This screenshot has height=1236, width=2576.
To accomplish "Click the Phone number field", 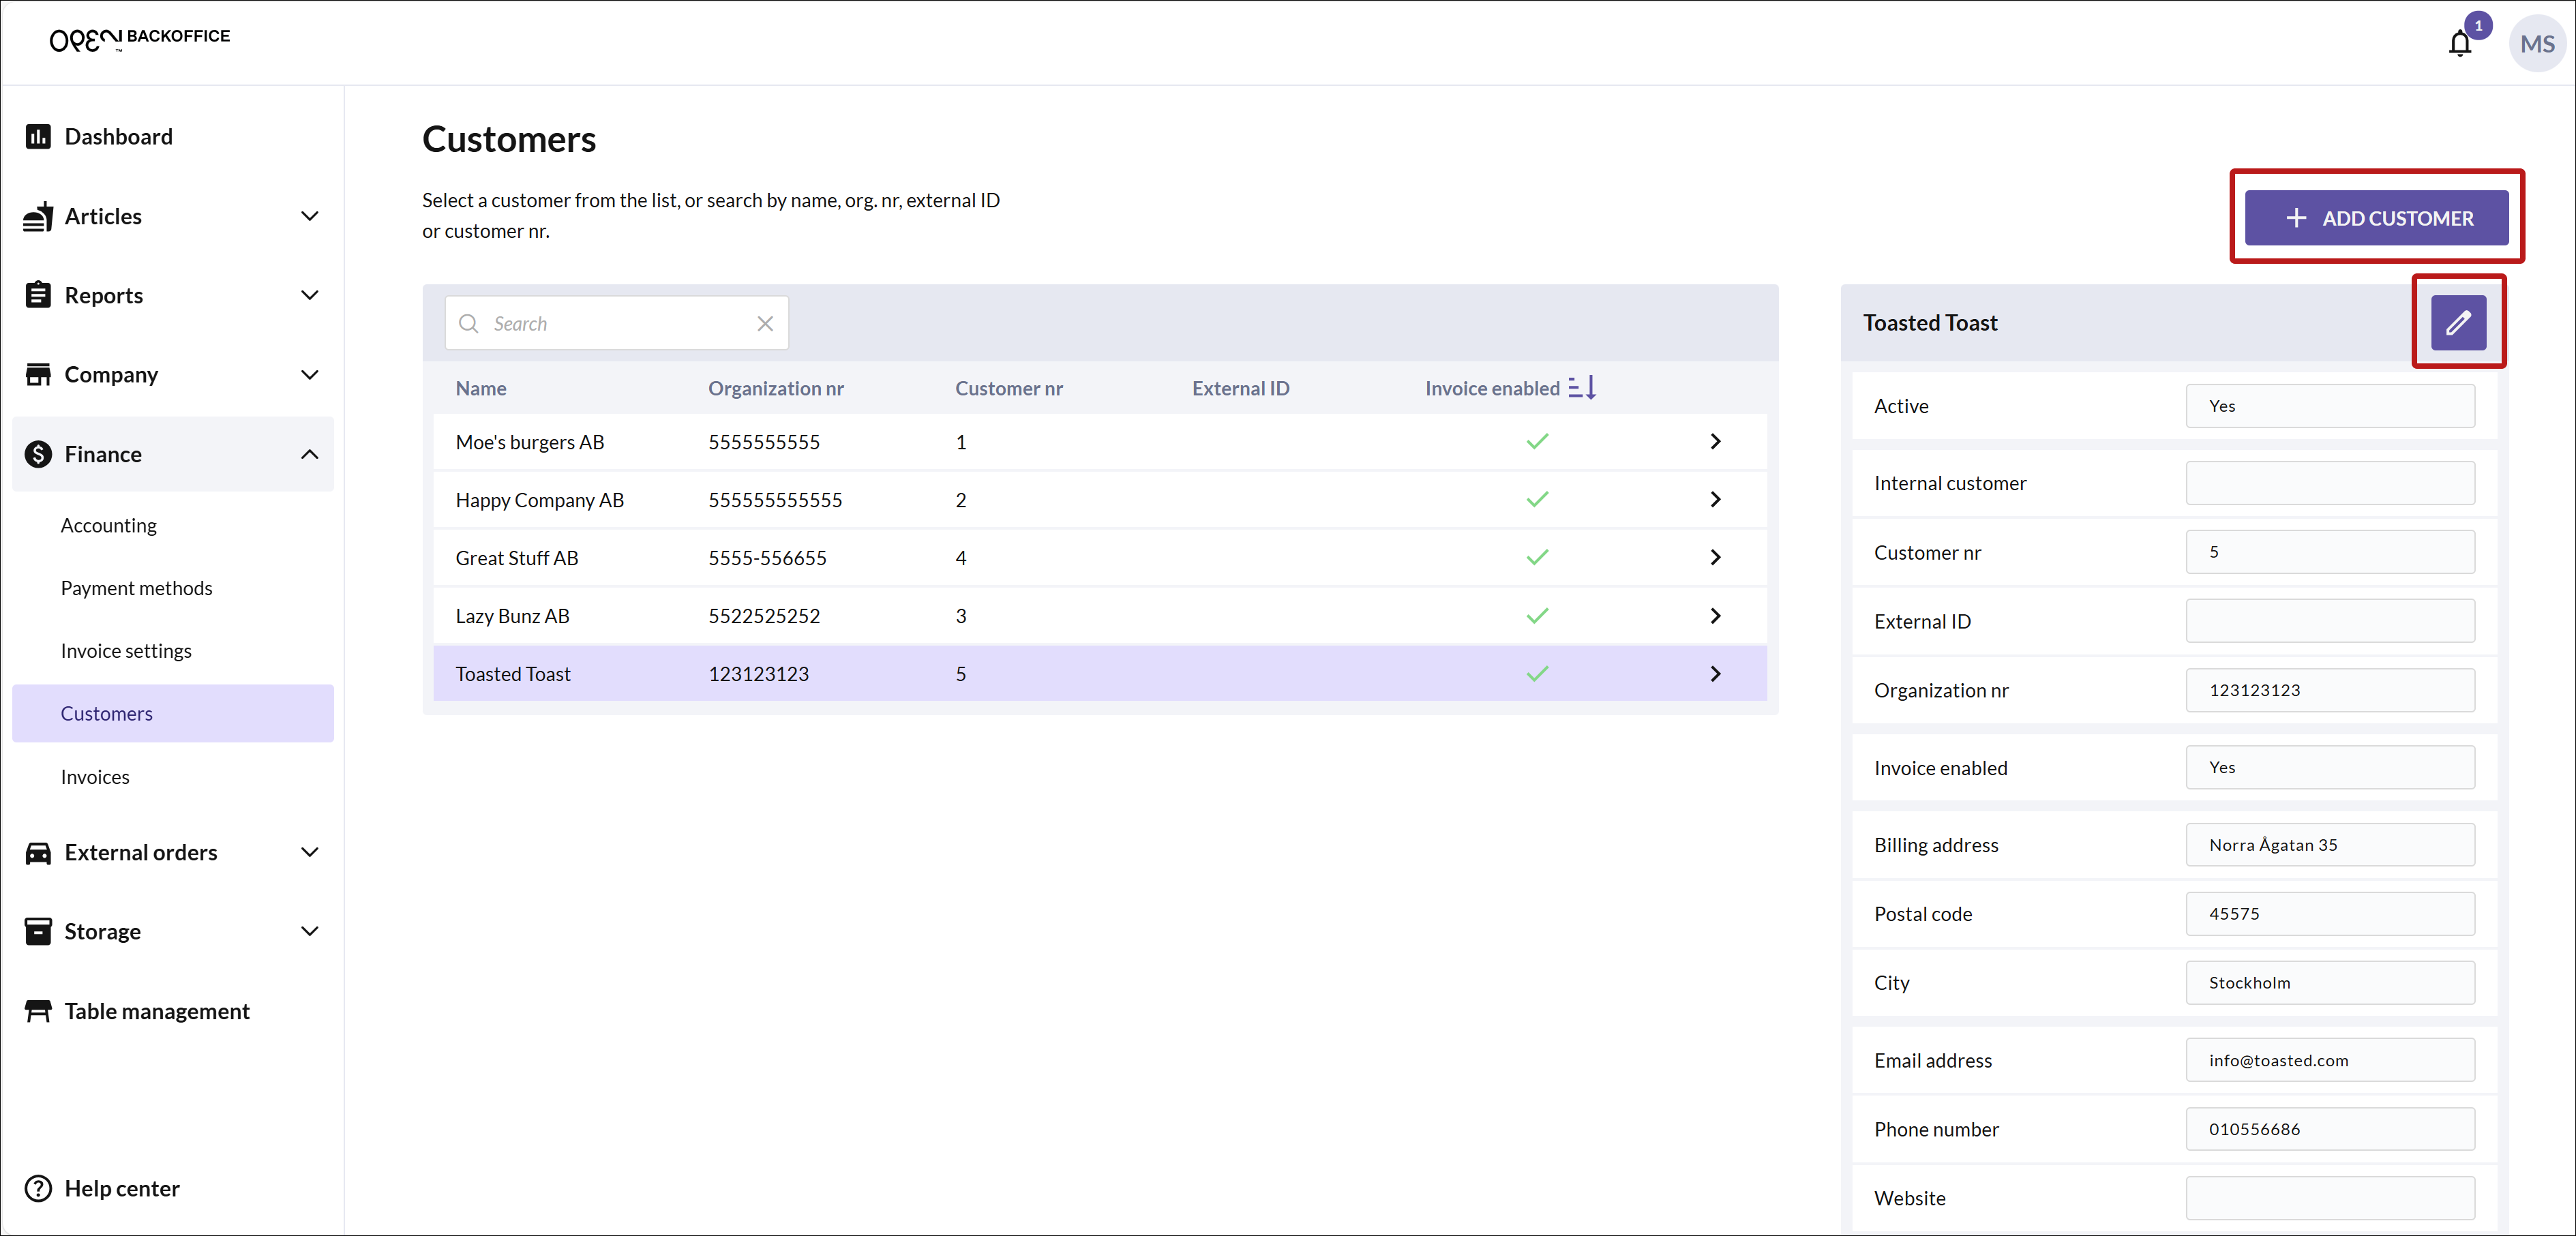I will [2329, 1129].
